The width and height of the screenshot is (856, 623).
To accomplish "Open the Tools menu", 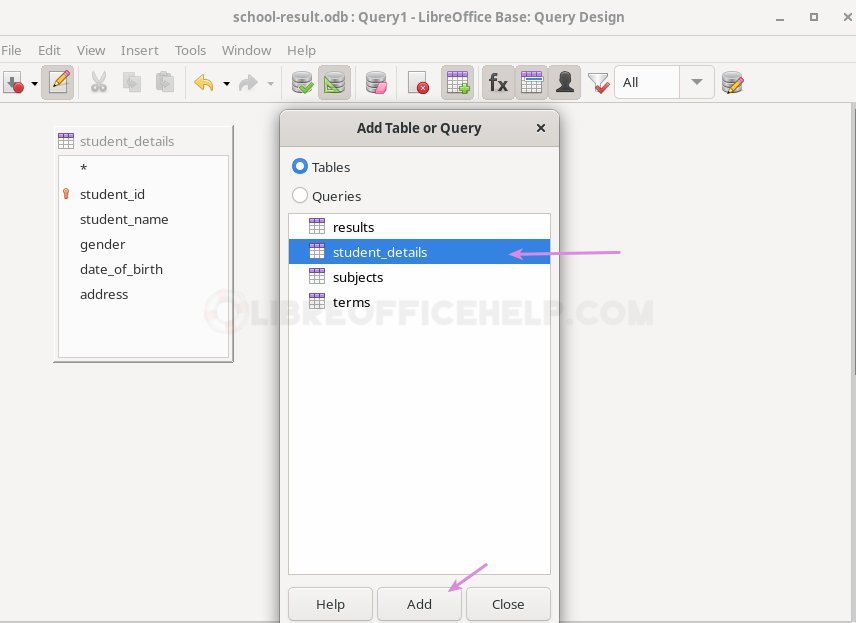I will pyautogui.click(x=191, y=50).
